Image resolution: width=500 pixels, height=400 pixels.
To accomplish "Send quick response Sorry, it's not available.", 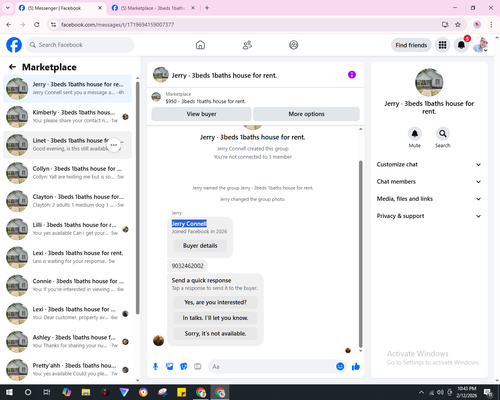I will click(215, 334).
